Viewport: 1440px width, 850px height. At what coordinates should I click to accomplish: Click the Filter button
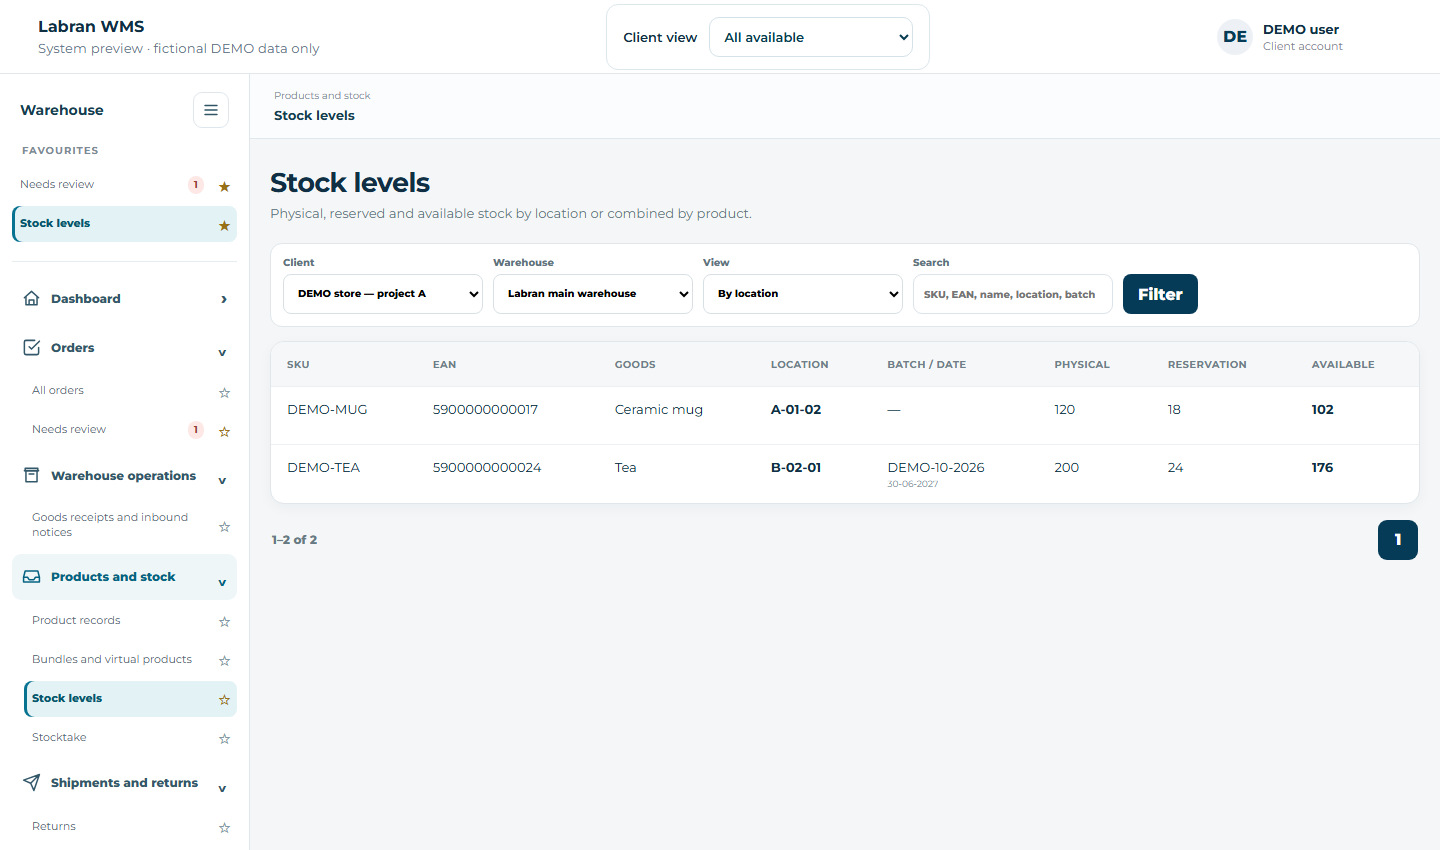coord(1160,294)
